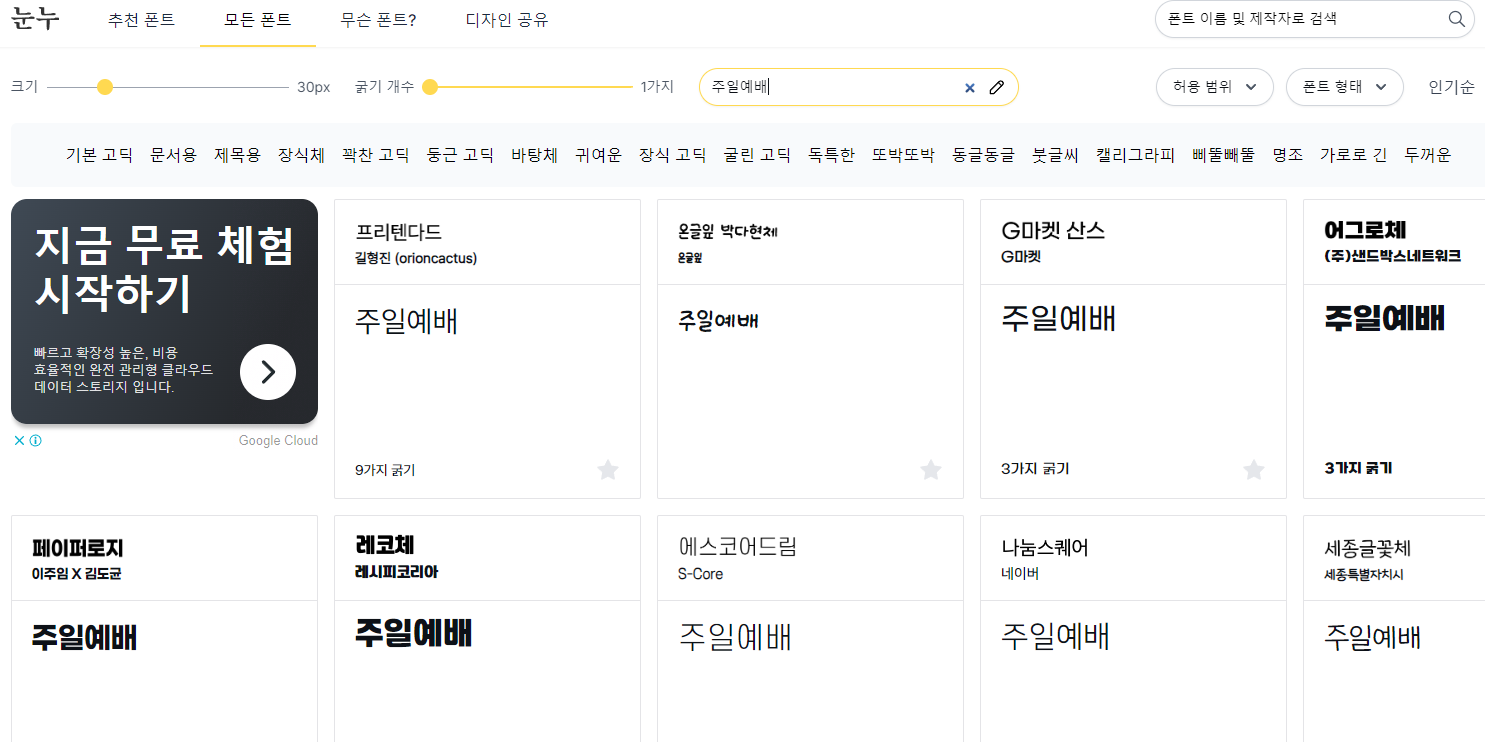The image size is (1485, 742).
Task: Click the 눈누 logo
Action: click(36, 19)
